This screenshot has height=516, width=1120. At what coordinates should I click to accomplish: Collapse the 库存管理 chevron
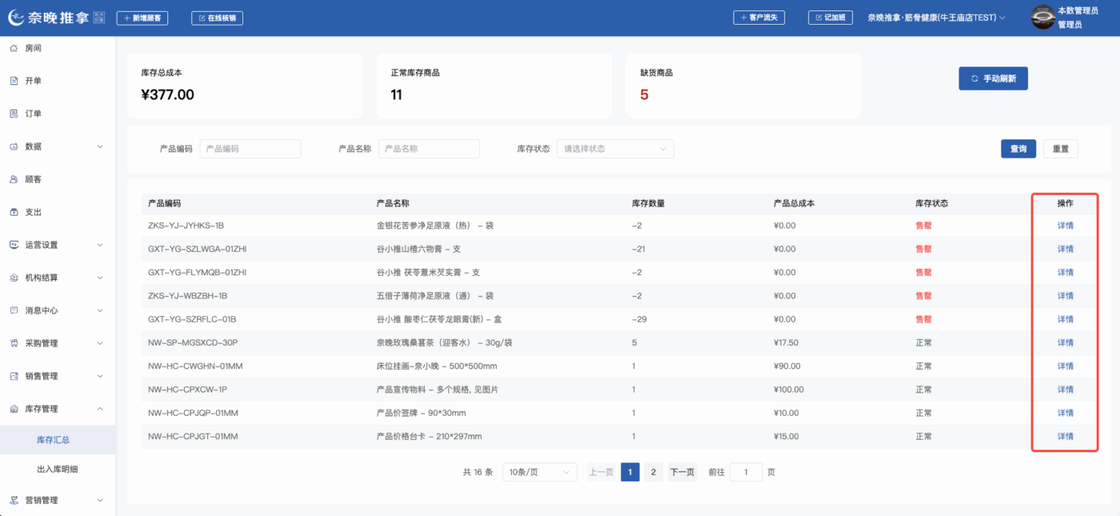coord(100,409)
